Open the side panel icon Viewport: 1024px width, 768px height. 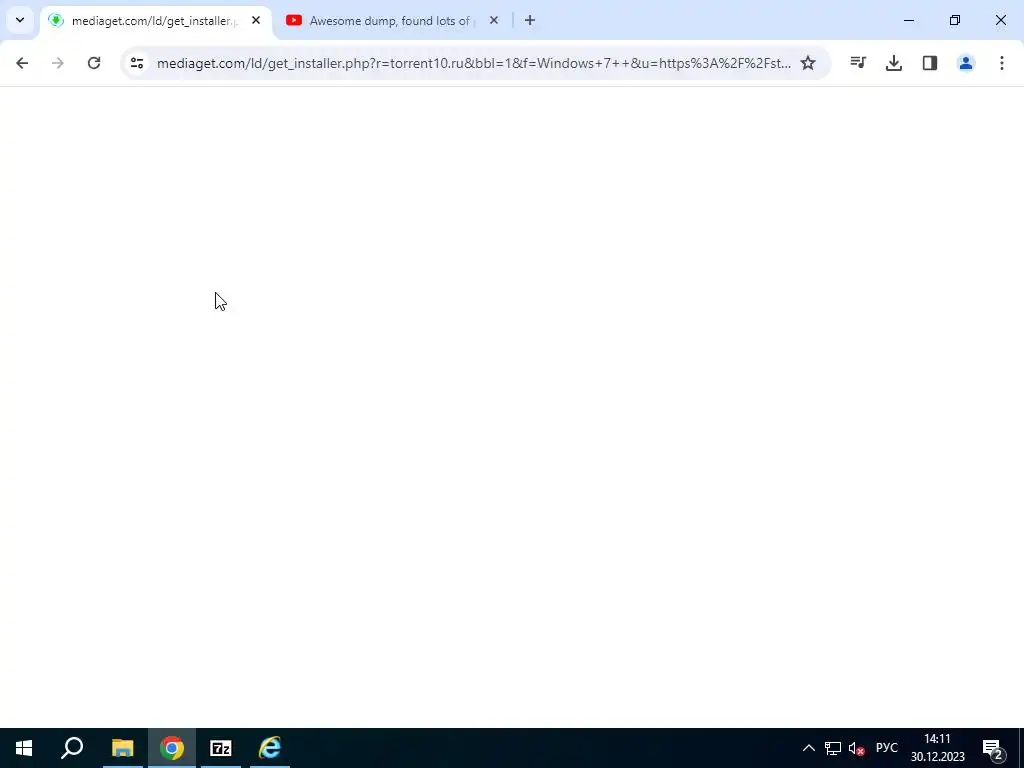930,63
